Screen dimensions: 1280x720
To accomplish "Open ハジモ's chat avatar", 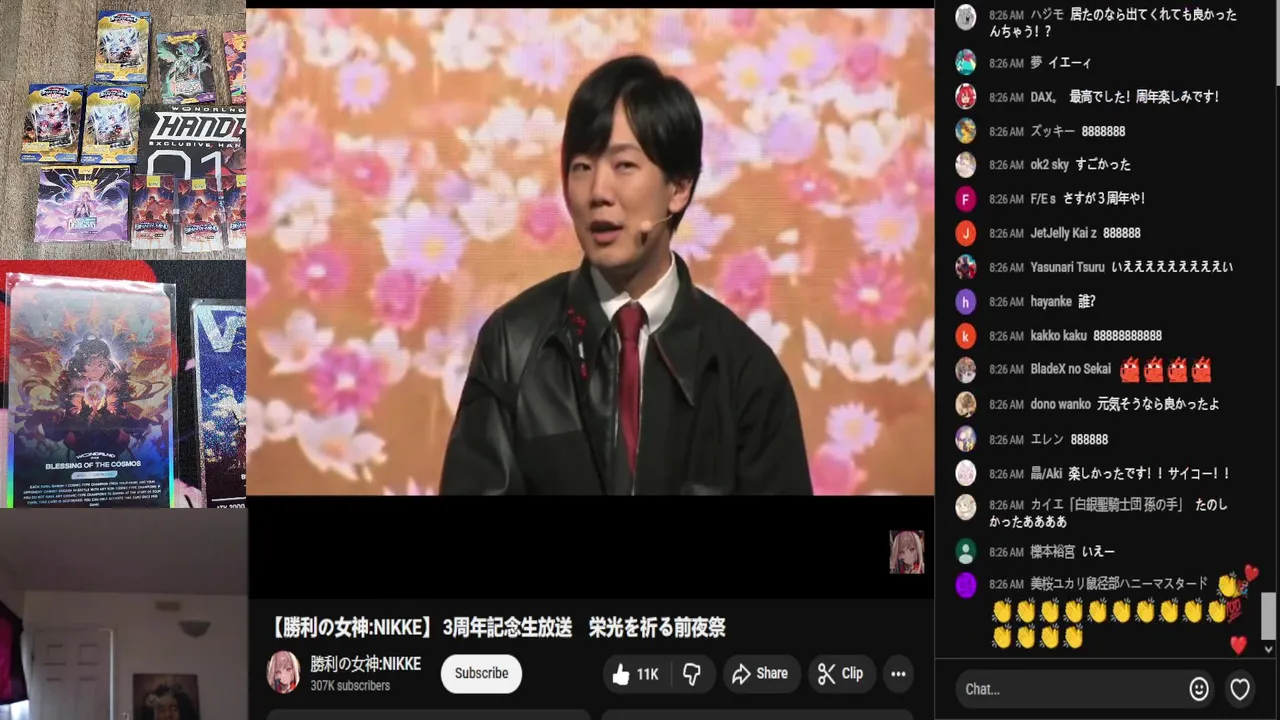I will tap(965, 17).
